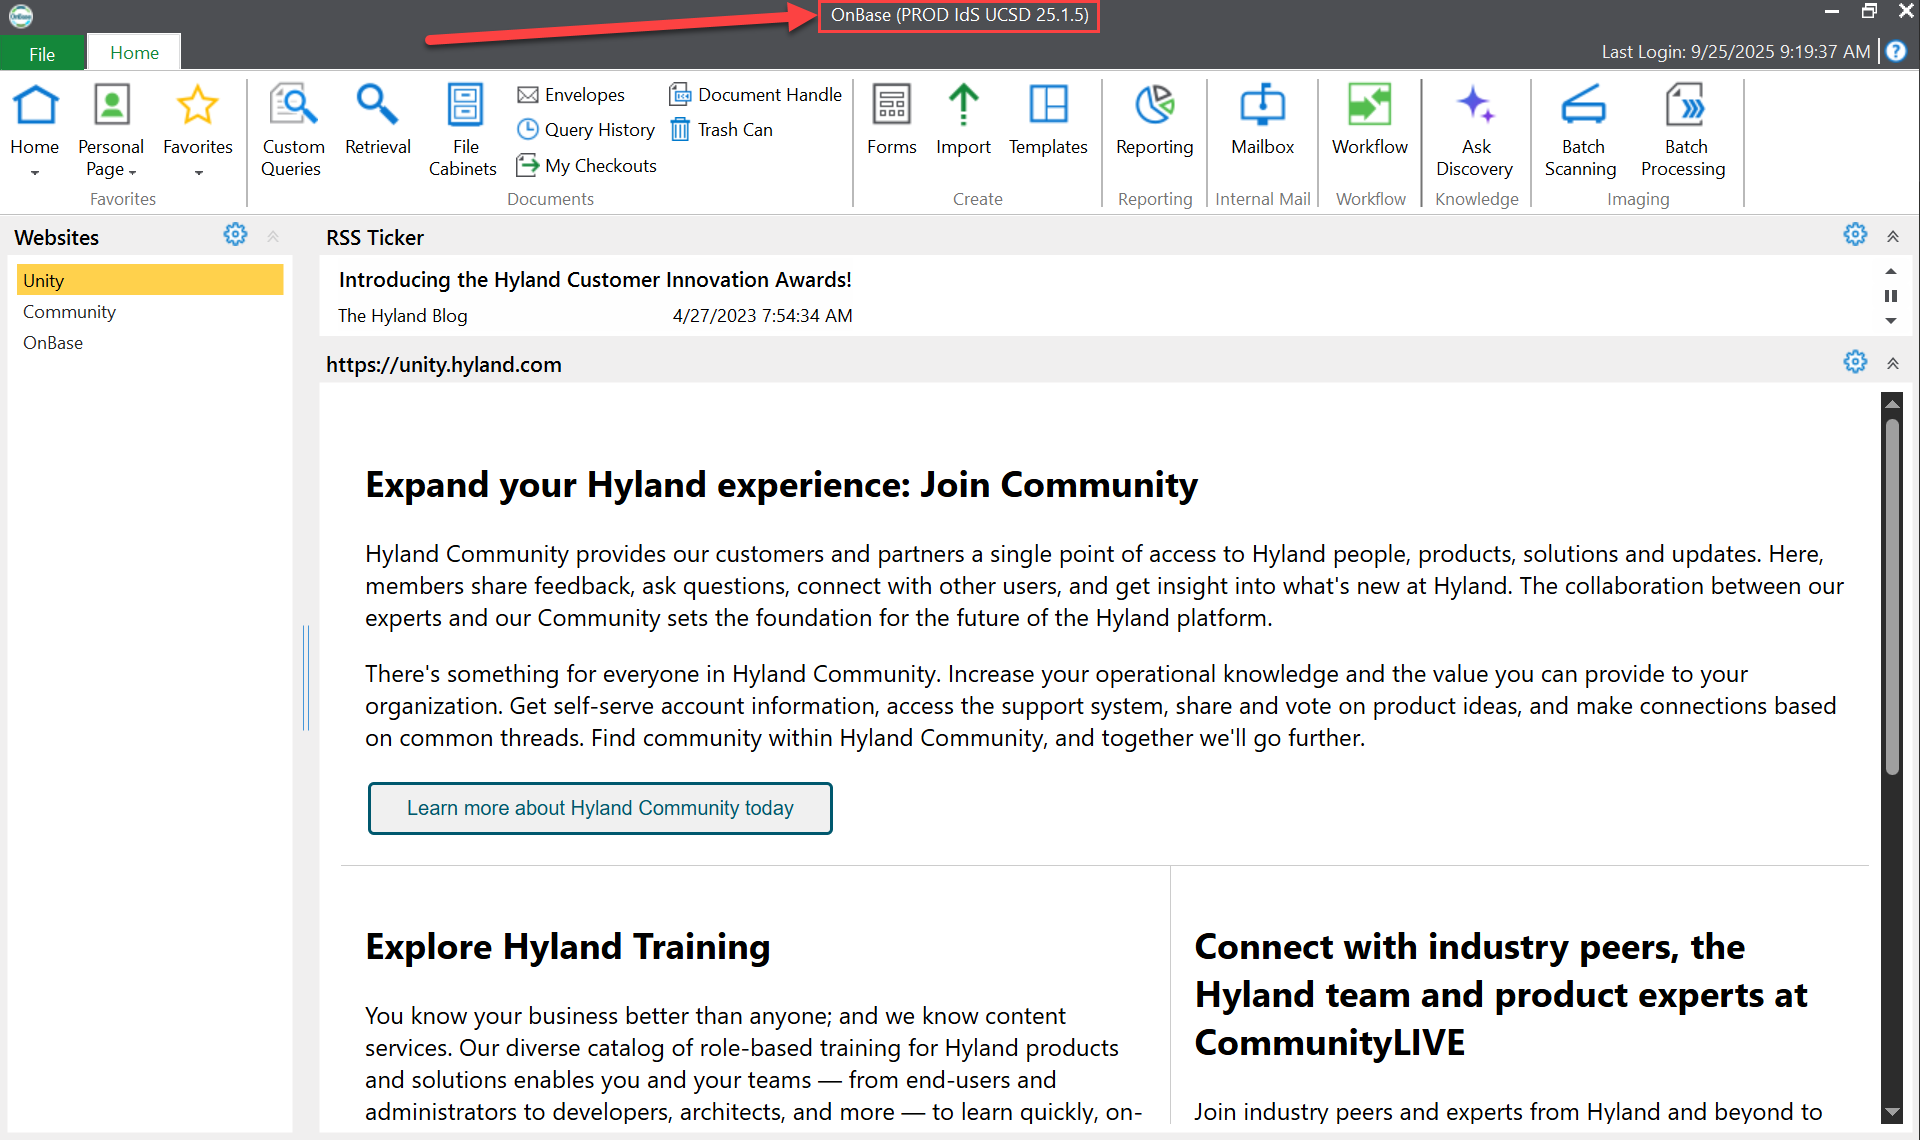The height and width of the screenshot is (1140, 1920).
Task: Expand the Favorites star dropdown arrow
Action: (x=198, y=173)
